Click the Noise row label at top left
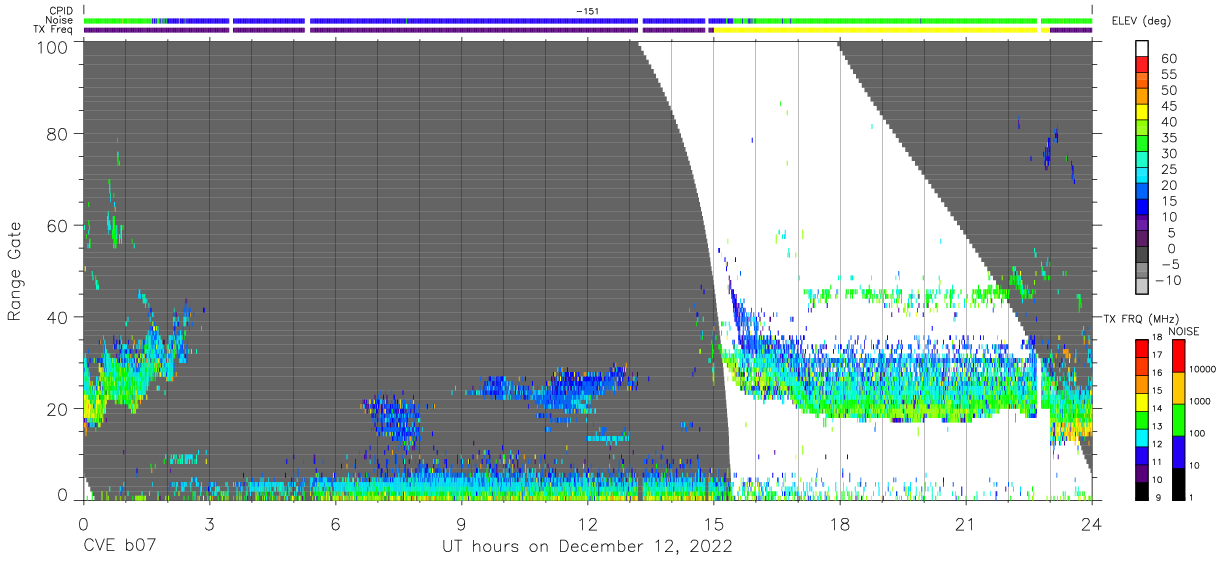 tap(59, 20)
